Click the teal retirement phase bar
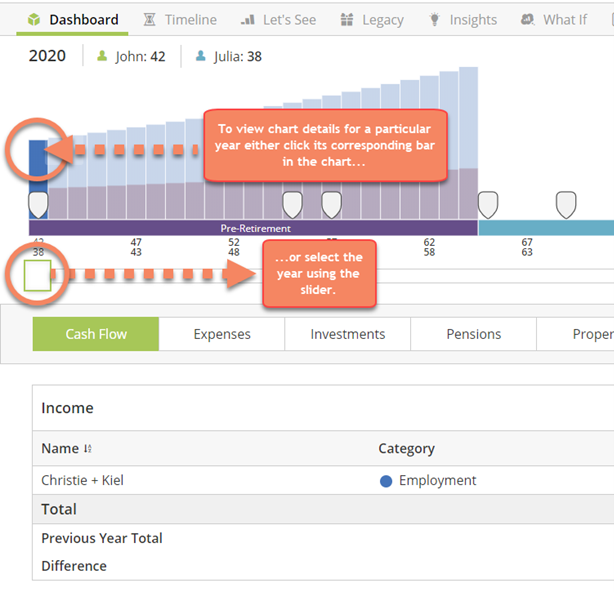This screenshot has width=614, height=592. click(x=546, y=228)
